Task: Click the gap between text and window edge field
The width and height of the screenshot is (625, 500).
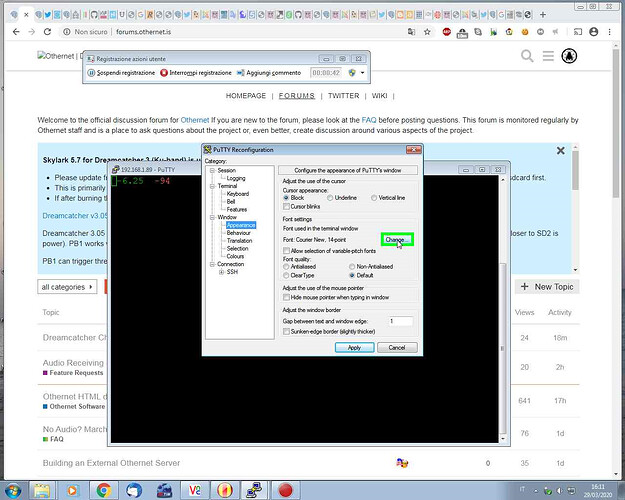Action: [x=401, y=321]
